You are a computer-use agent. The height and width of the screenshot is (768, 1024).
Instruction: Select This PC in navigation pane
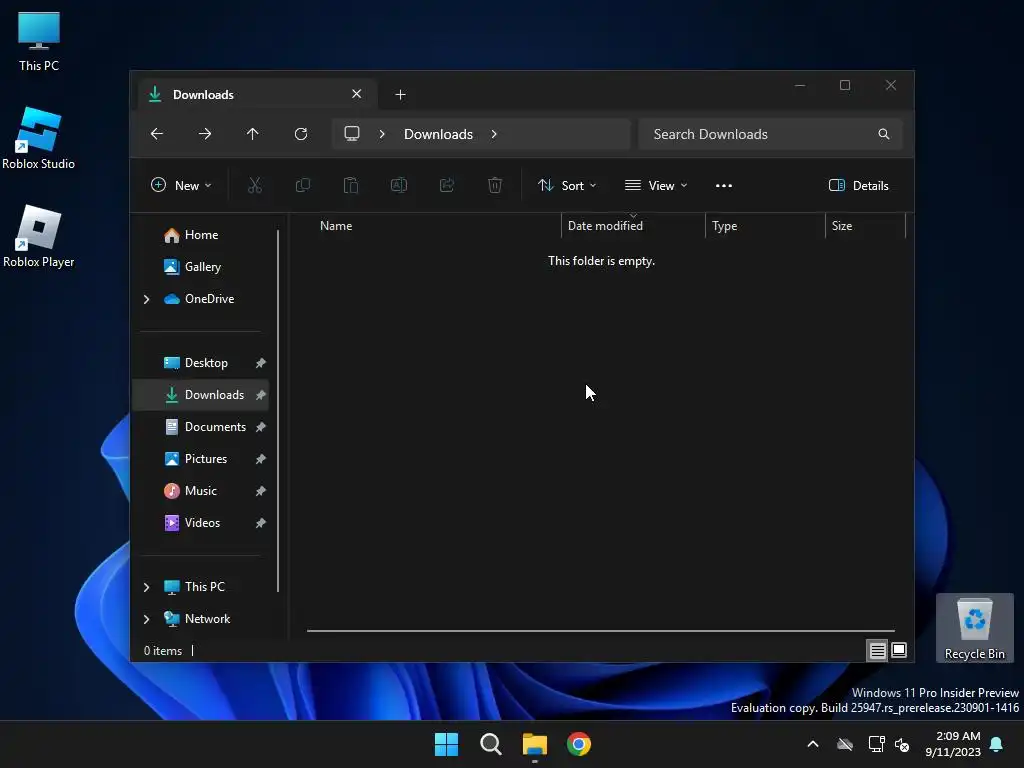tap(204, 587)
